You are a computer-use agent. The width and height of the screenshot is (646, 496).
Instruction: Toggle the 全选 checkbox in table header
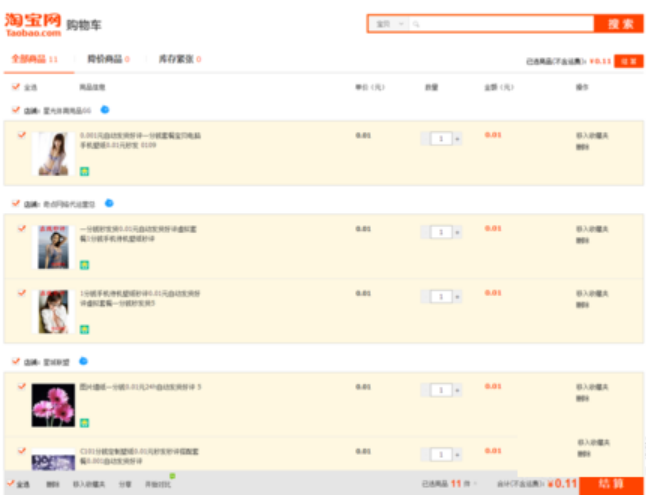click(16, 87)
